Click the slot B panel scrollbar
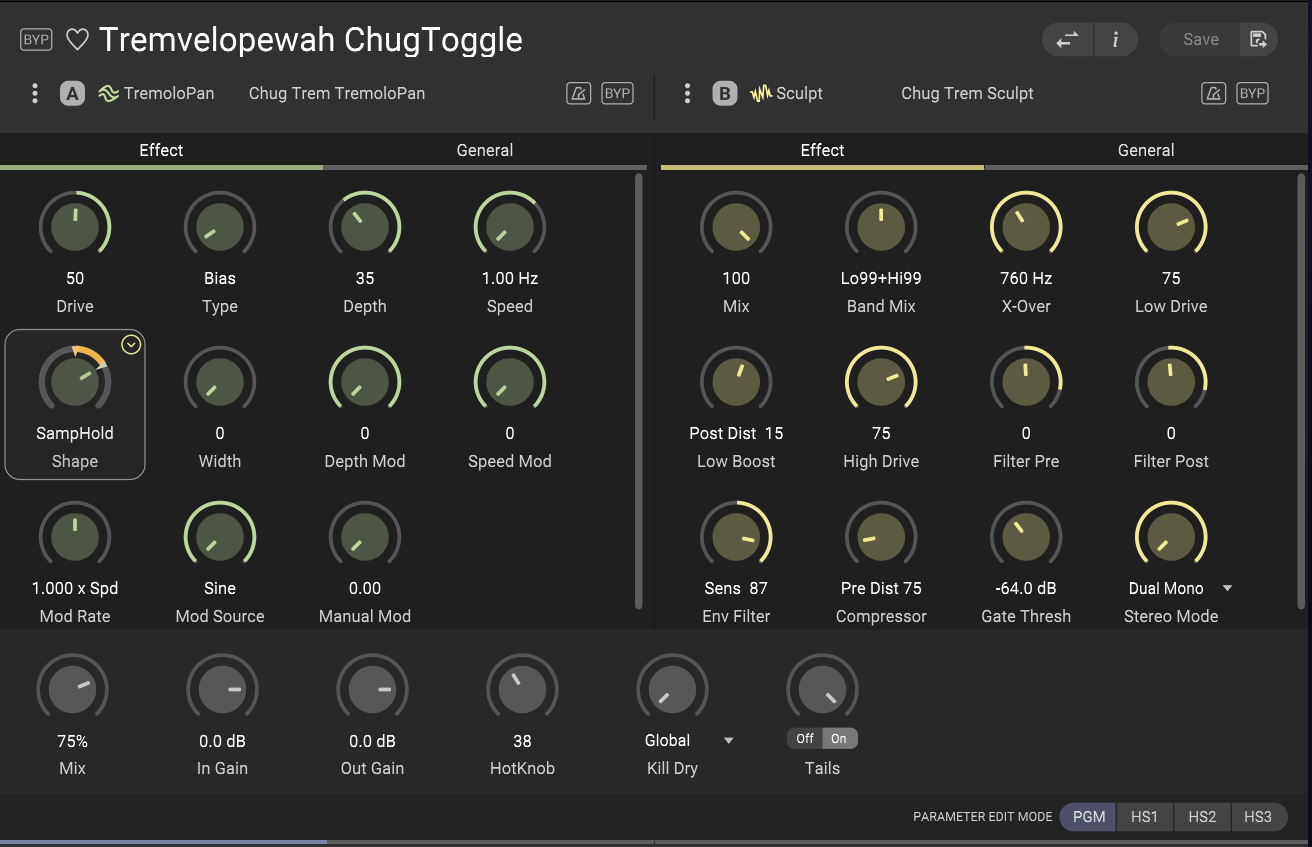Screen dimensions: 1312x847 [x=1301, y=391]
